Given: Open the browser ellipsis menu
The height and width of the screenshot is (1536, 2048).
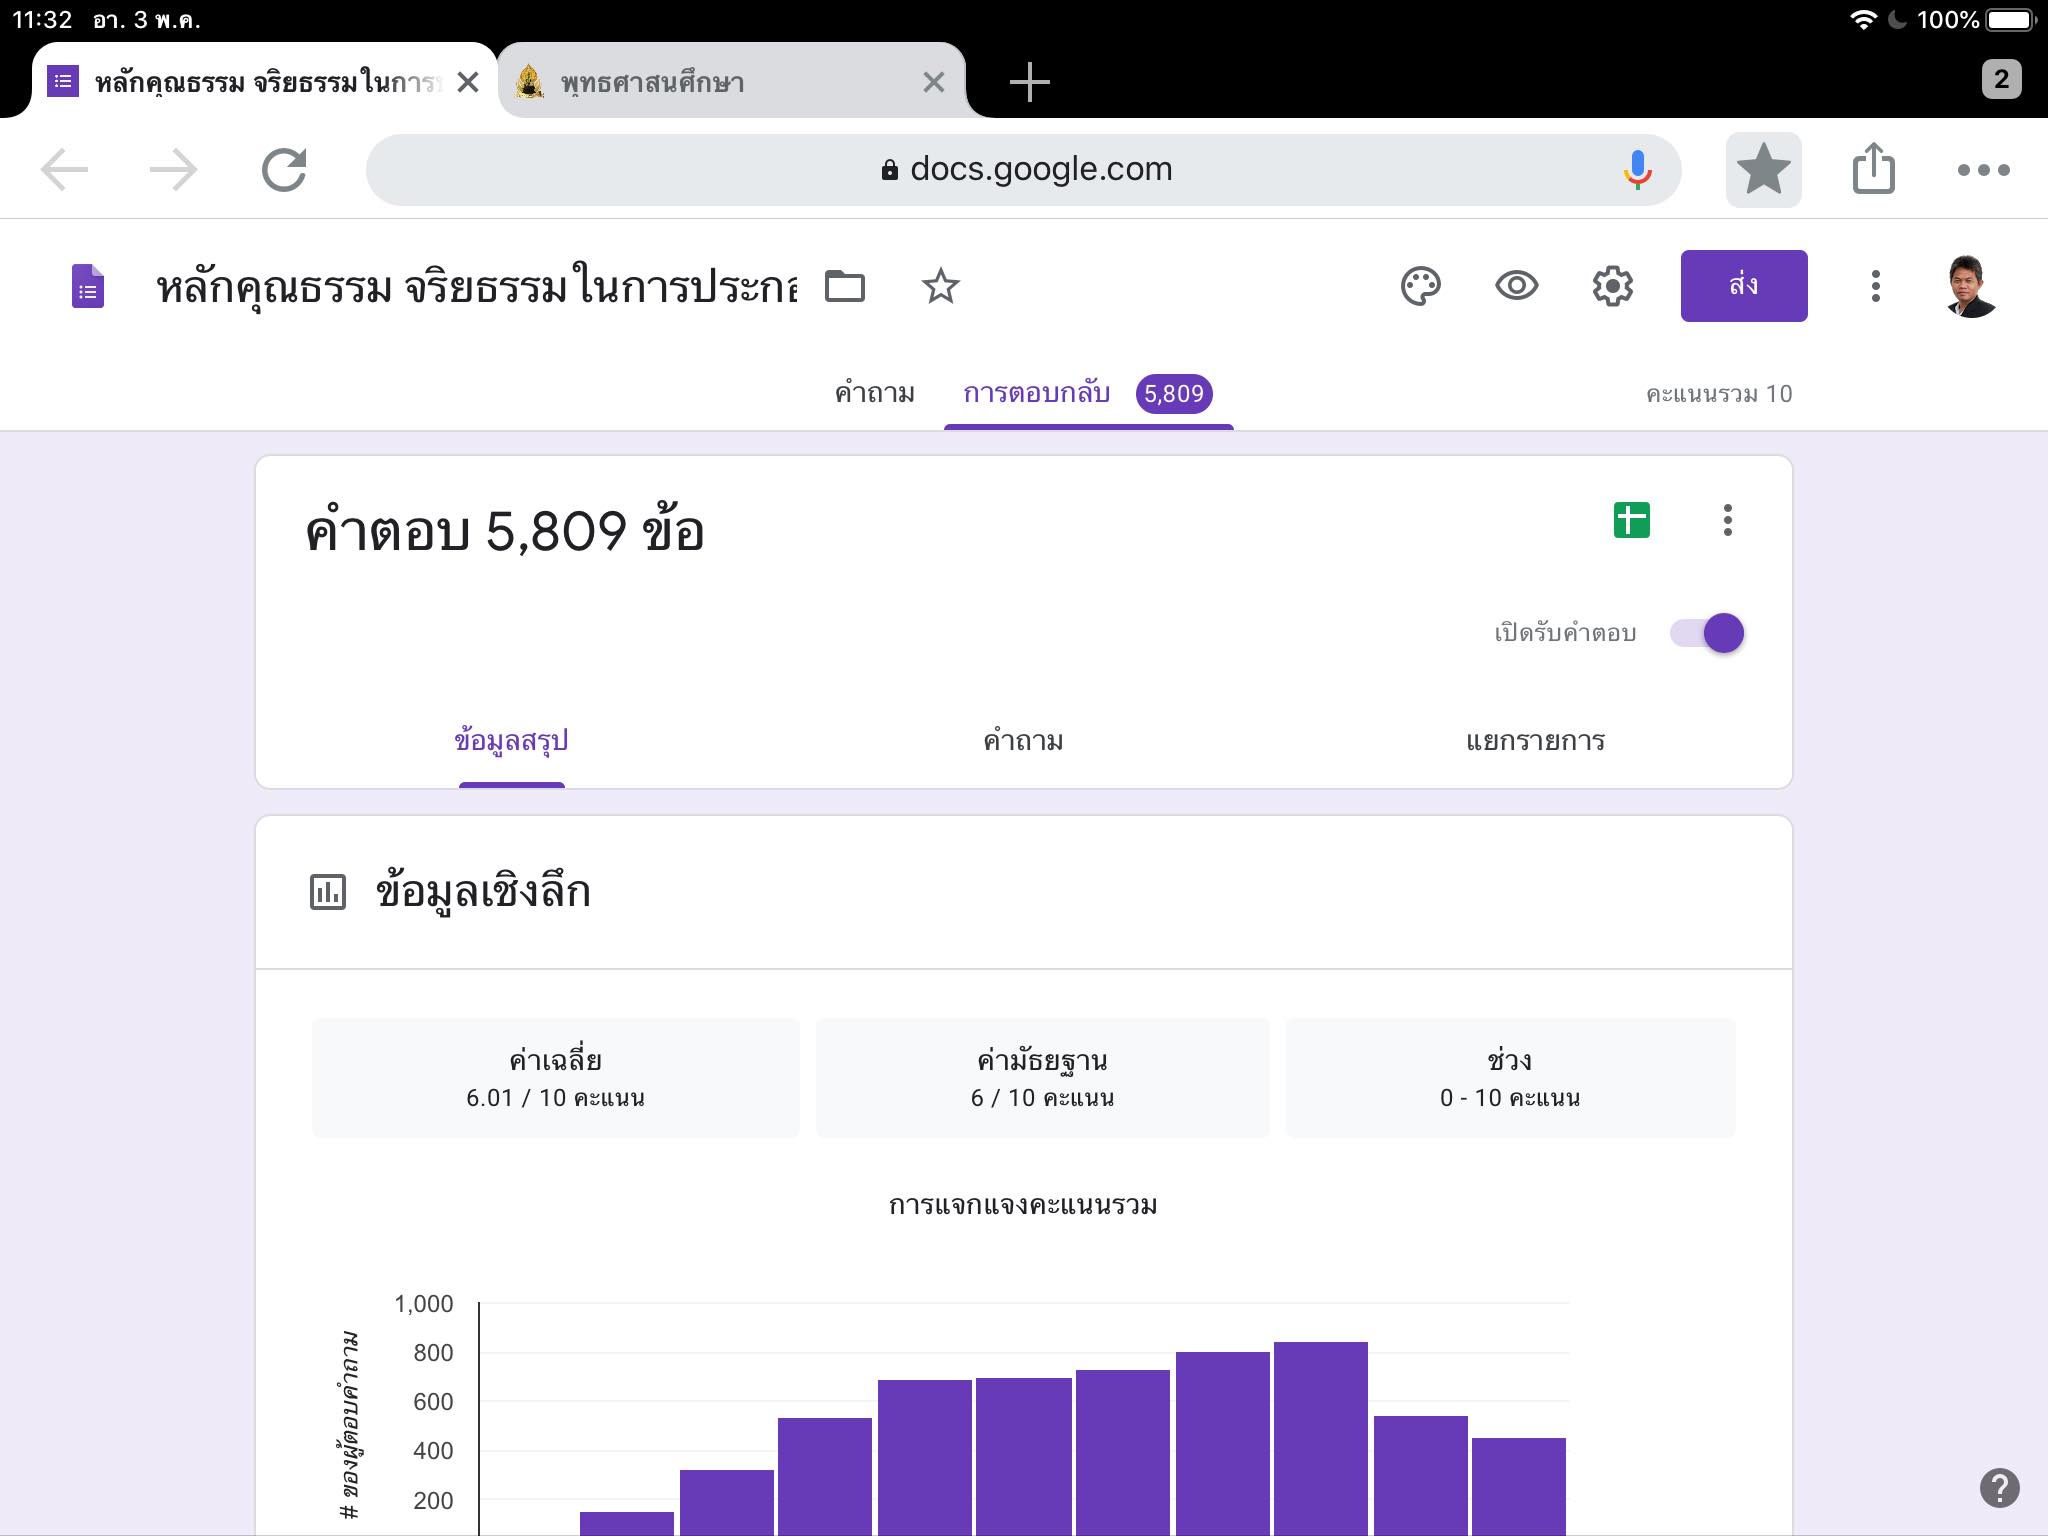Looking at the screenshot, I should click(x=1983, y=170).
